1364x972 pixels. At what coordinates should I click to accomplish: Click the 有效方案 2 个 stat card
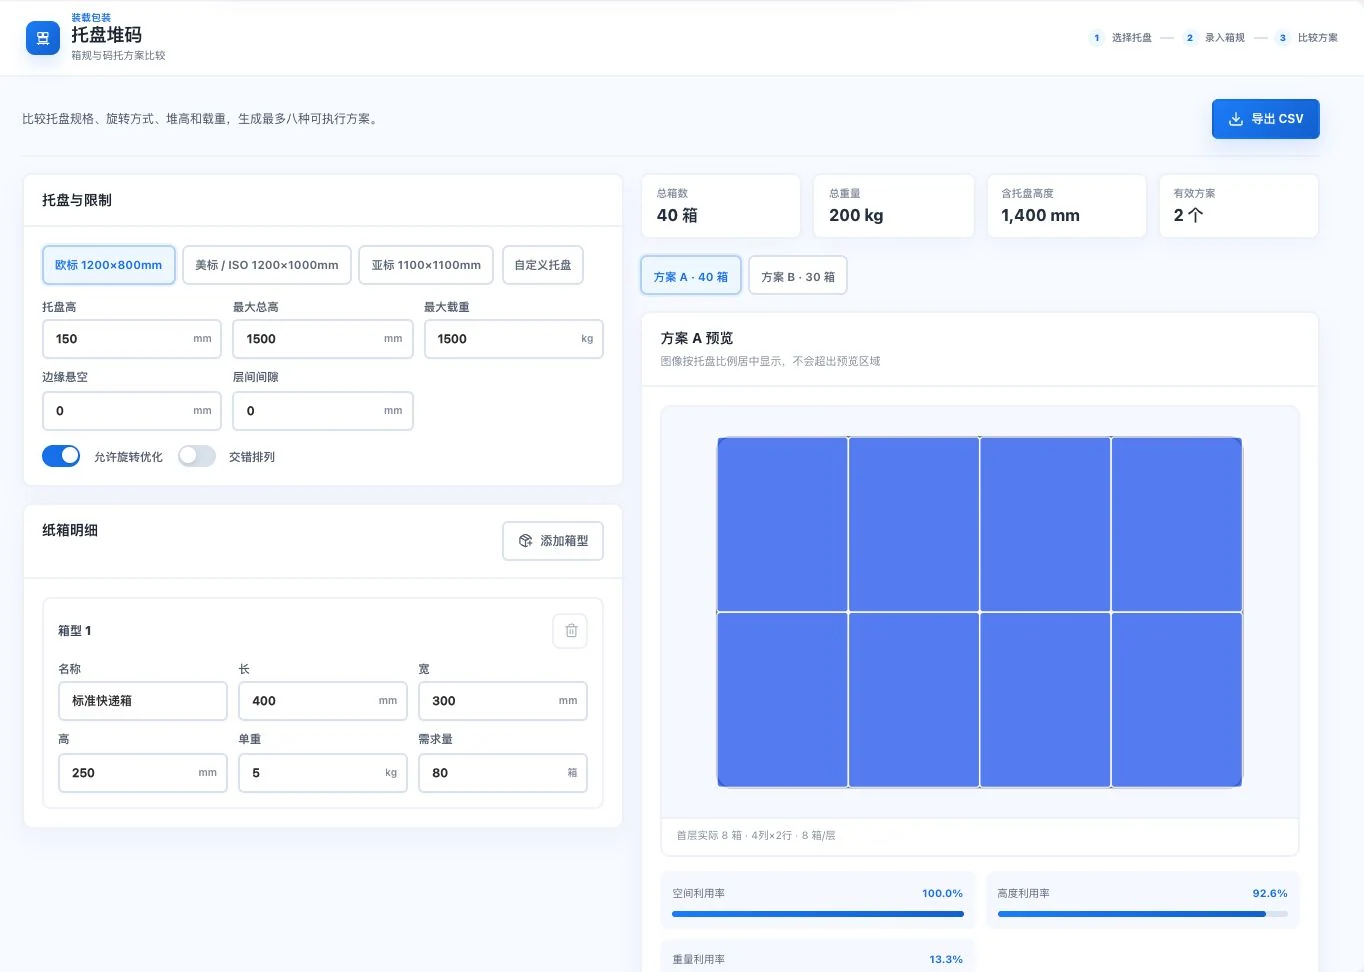[1239, 206]
